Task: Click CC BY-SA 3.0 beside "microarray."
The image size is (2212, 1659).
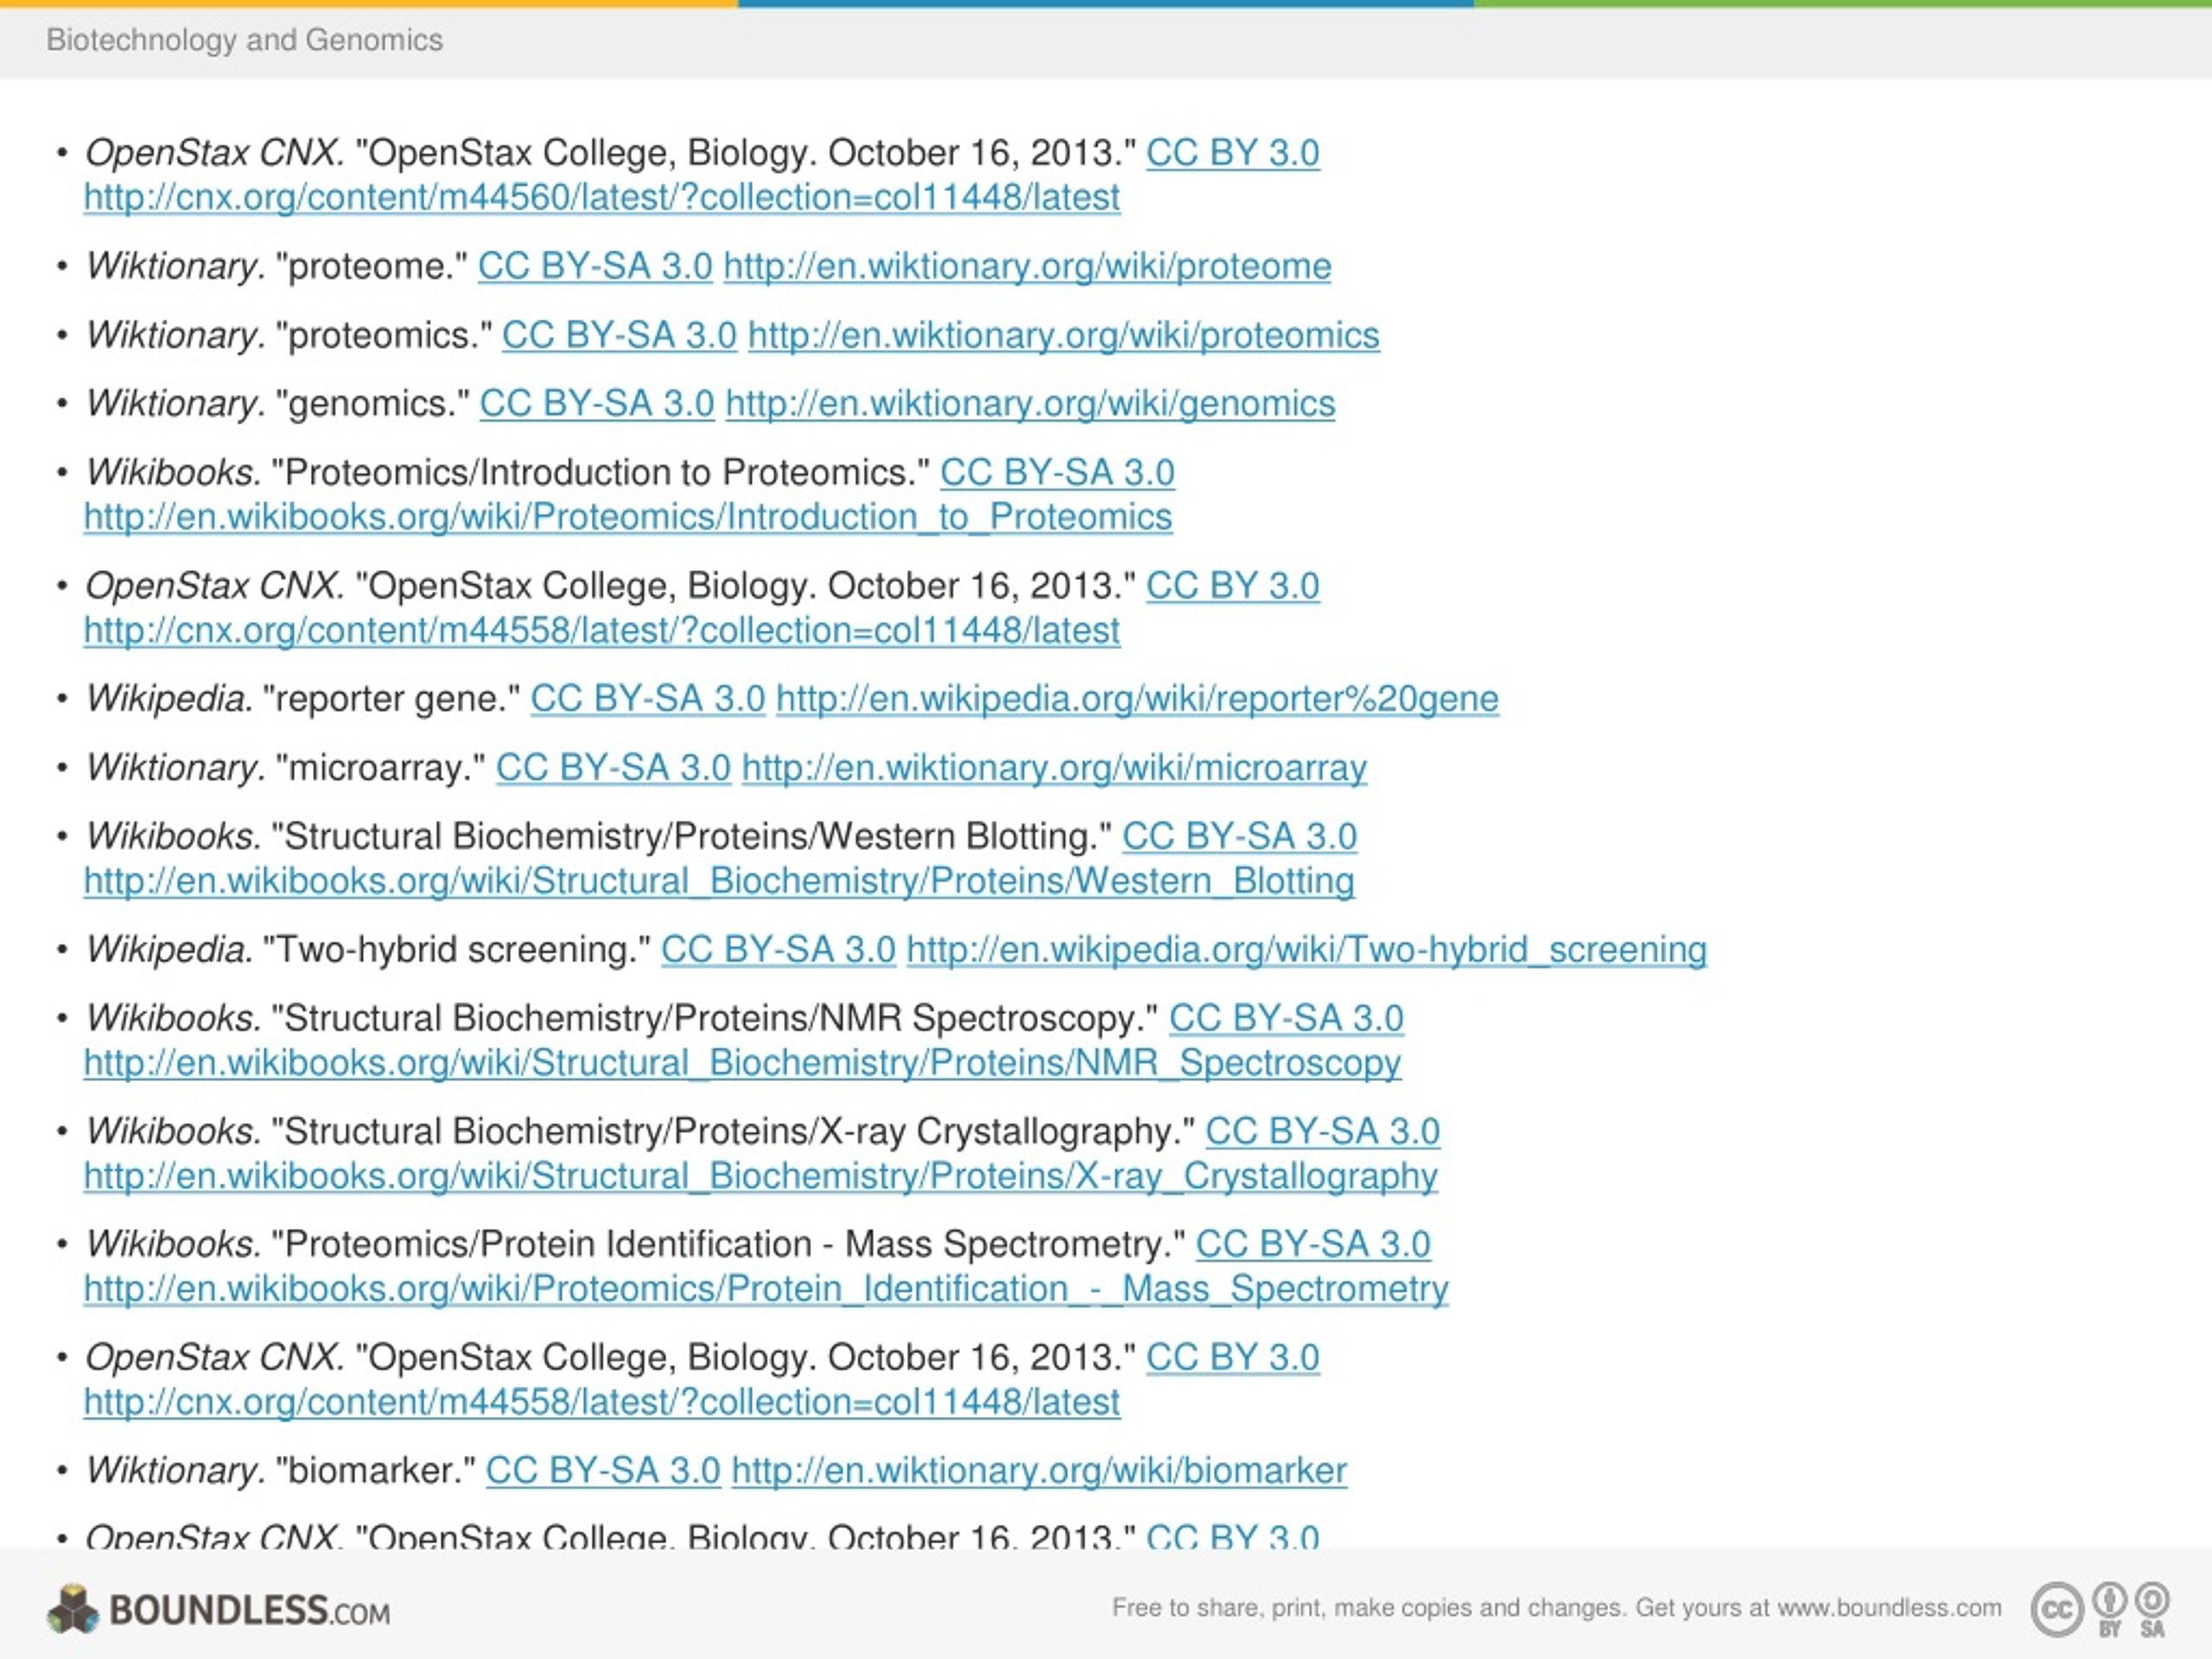Action: tap(613, 768)
